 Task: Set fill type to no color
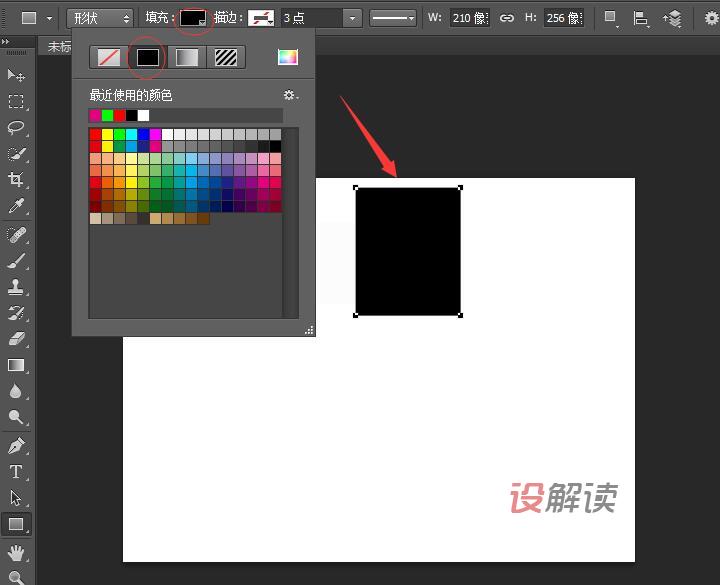[109, 58]
